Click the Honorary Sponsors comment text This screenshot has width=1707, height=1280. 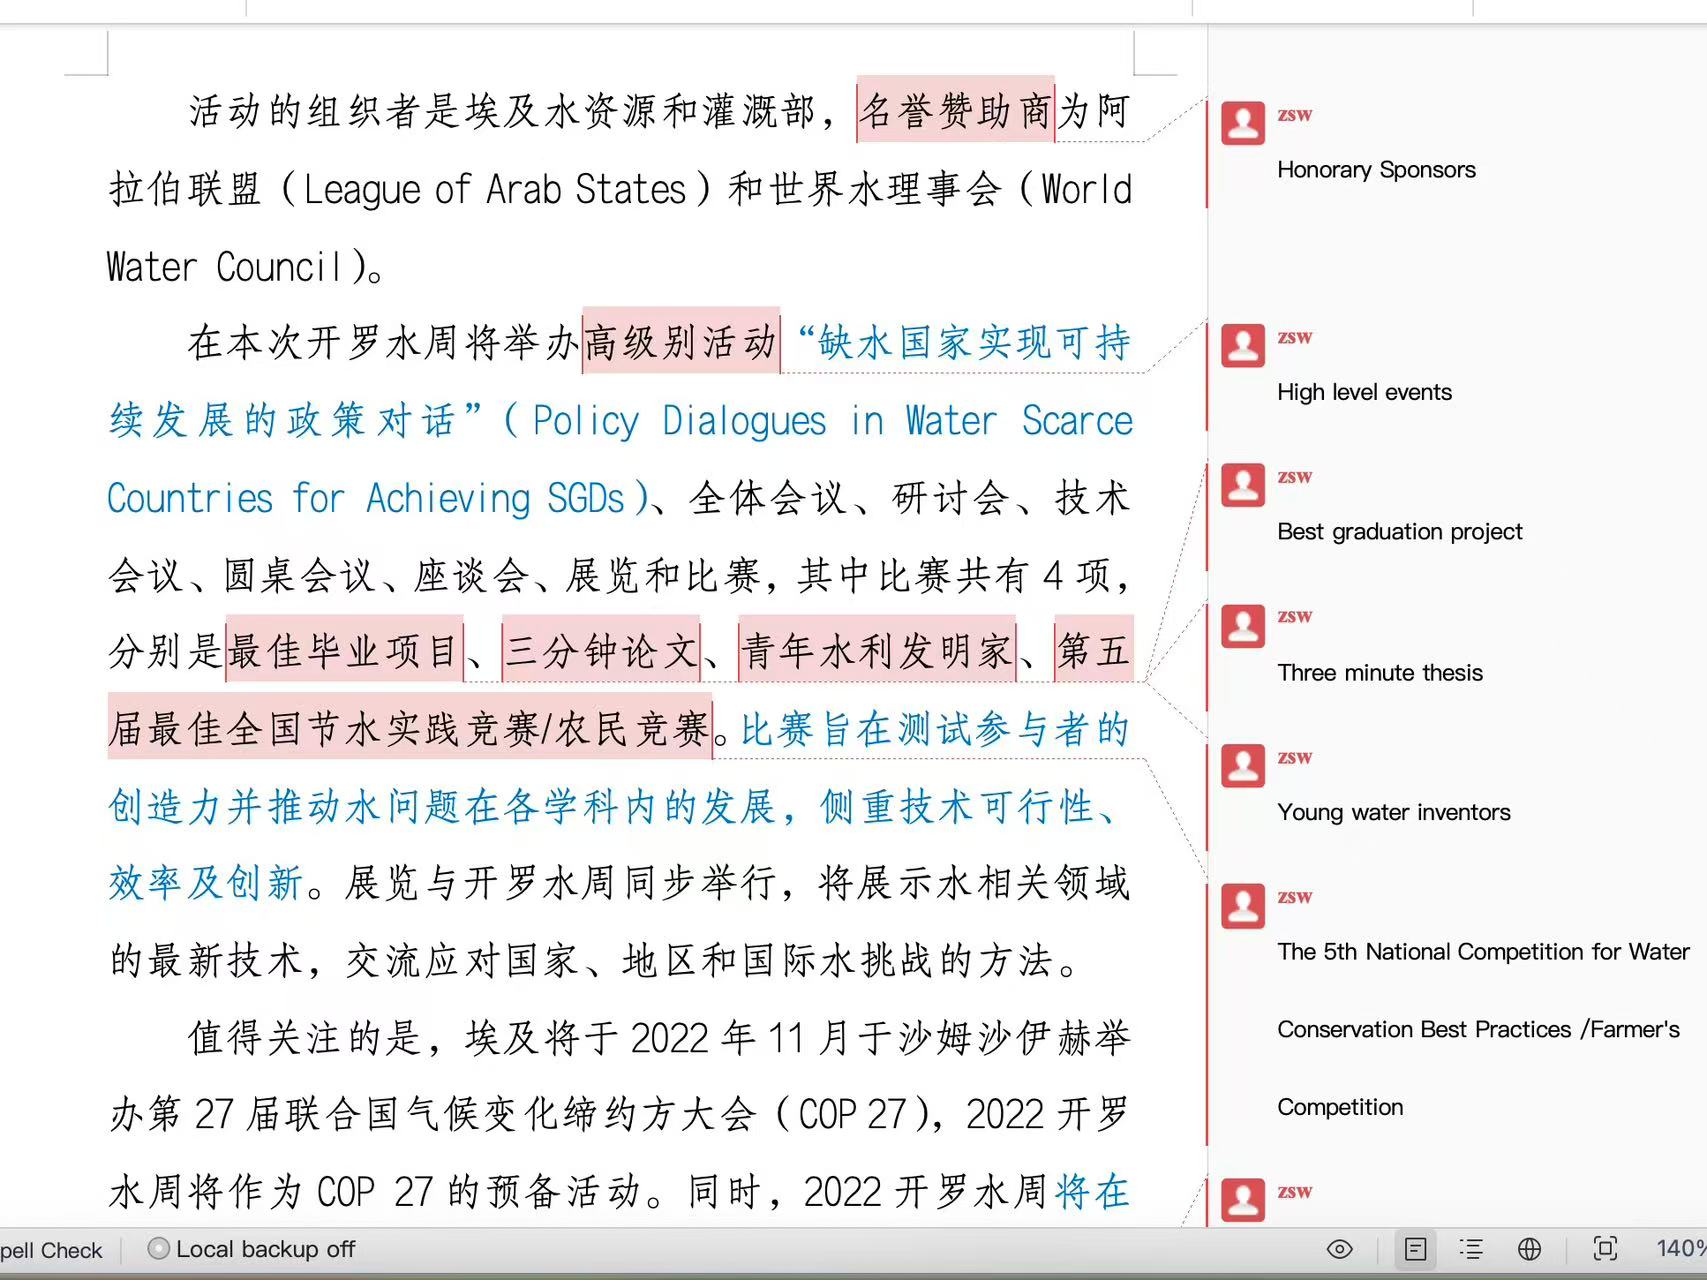1376,170
